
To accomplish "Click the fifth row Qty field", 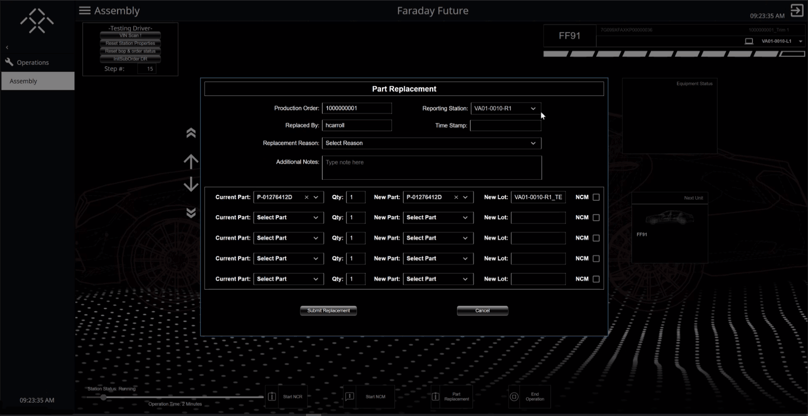I will click(356, 279).
